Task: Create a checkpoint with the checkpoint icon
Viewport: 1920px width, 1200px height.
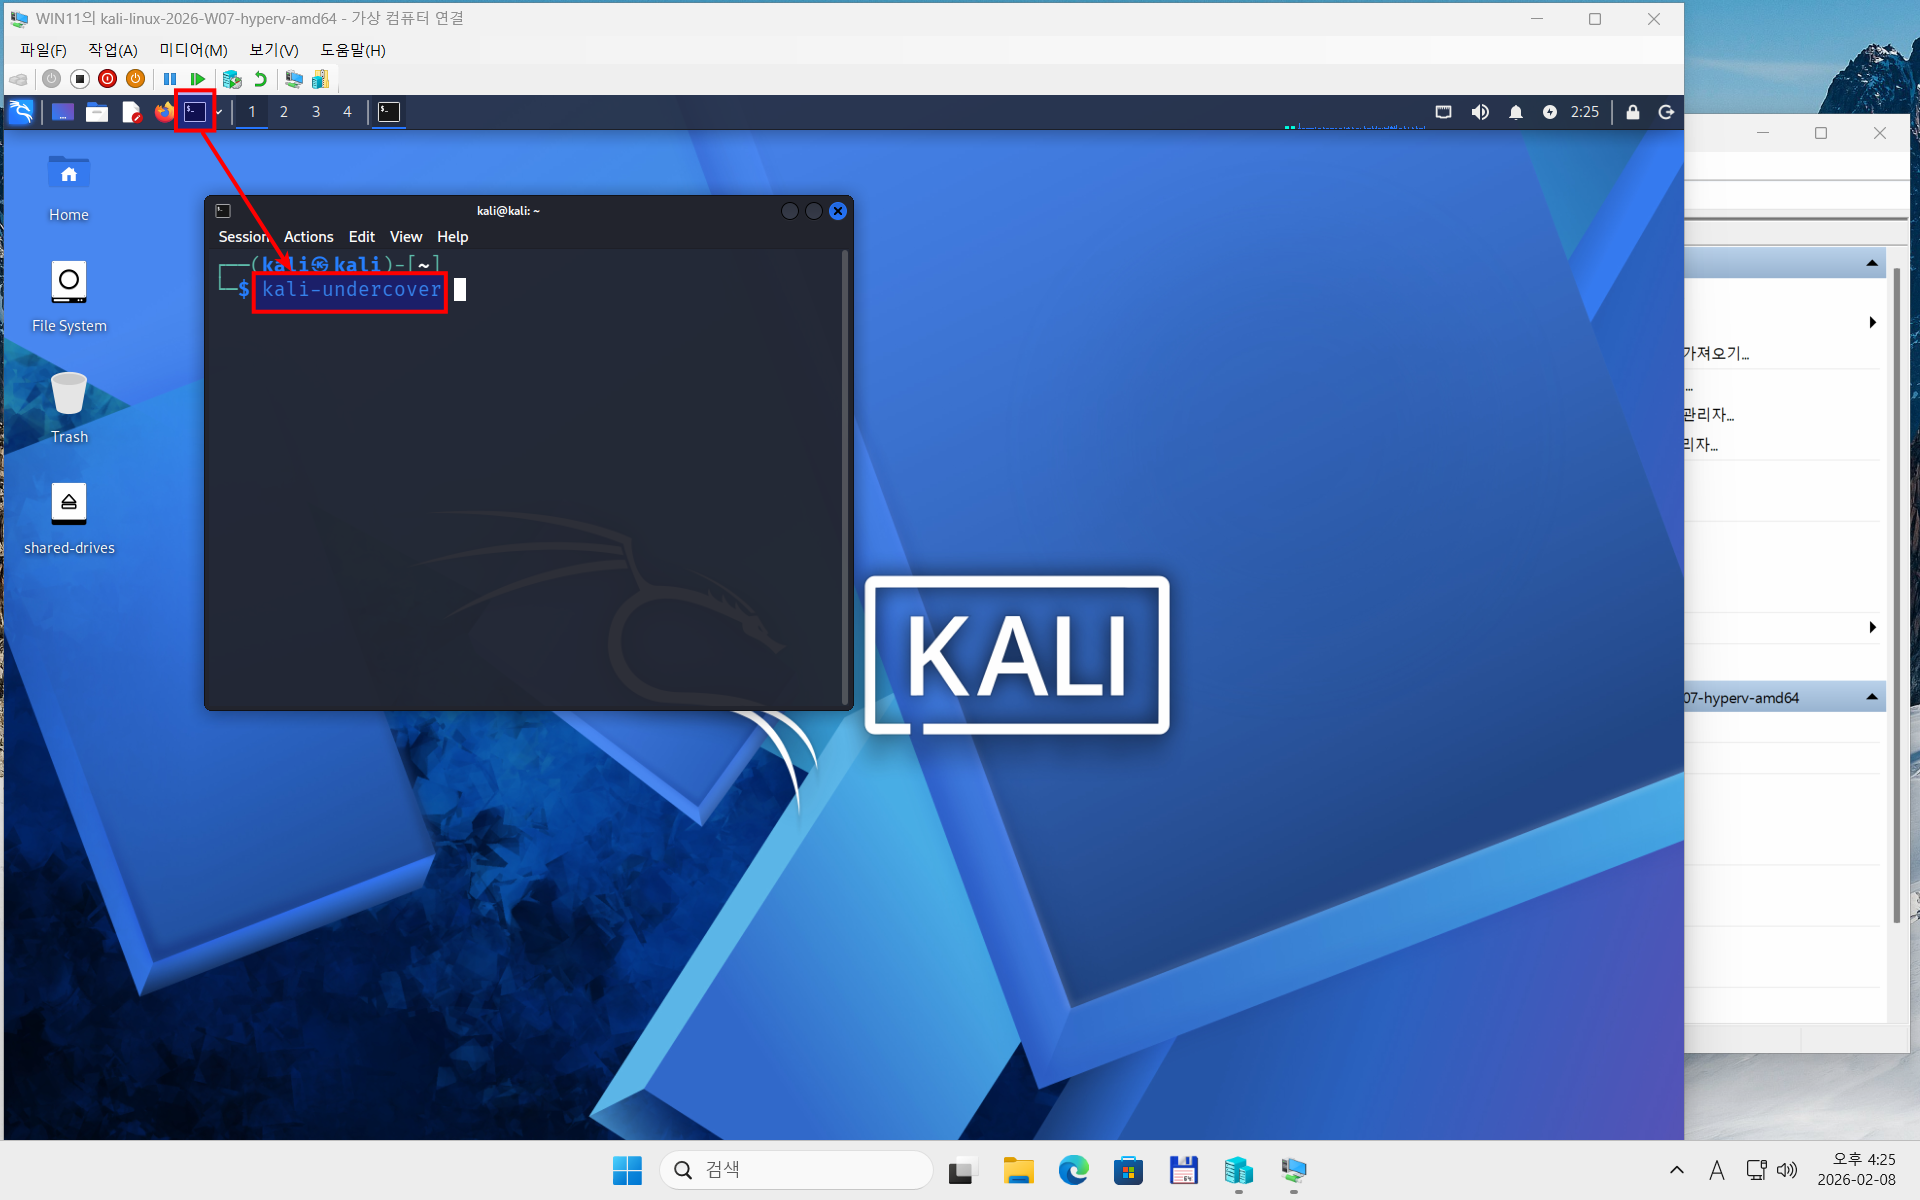Action: tap(232, 79)
